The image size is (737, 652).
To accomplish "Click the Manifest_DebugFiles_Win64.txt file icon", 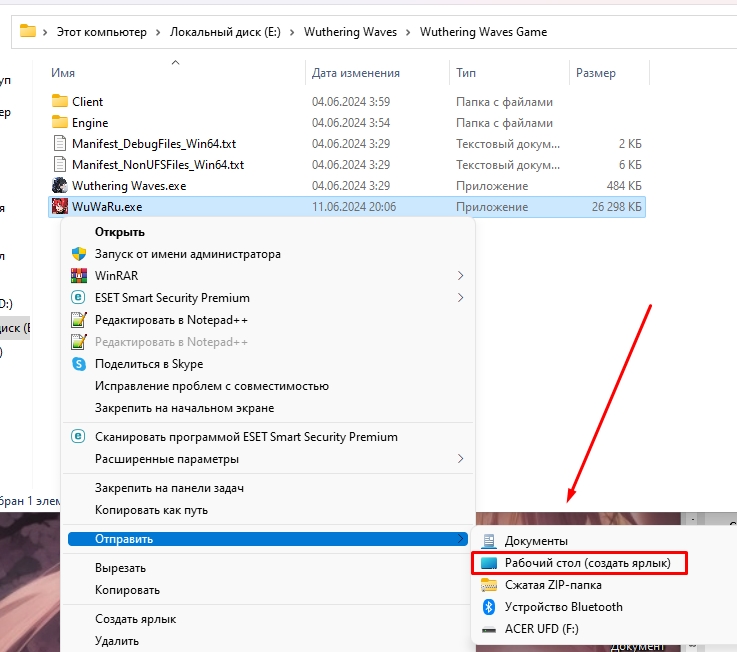I will (x=60, y=143).
